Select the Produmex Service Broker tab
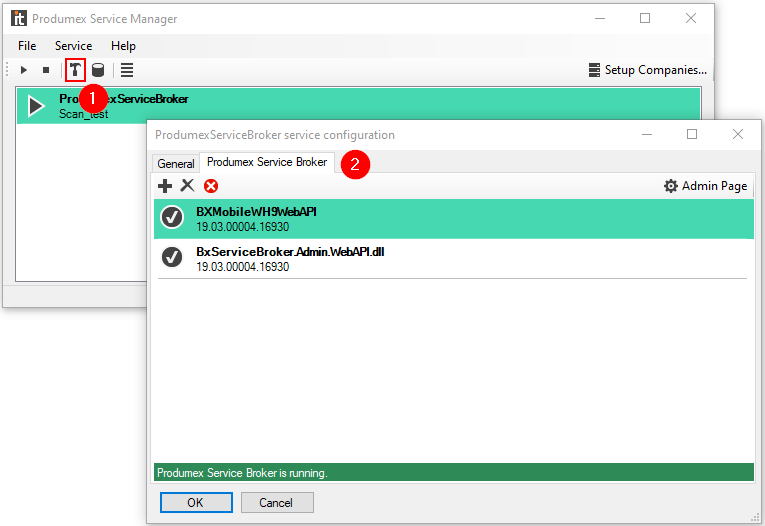This screenshot has width=765, height=526. tap(267, 162)
